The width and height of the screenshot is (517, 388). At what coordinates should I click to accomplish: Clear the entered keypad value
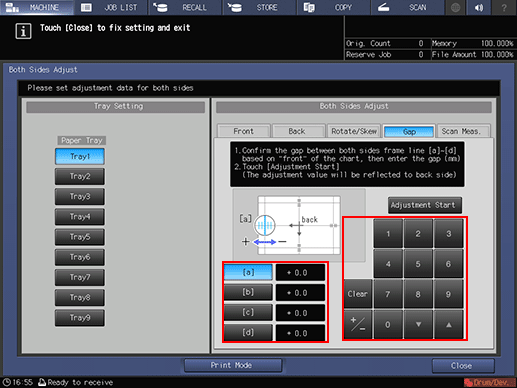click(357, 294)
